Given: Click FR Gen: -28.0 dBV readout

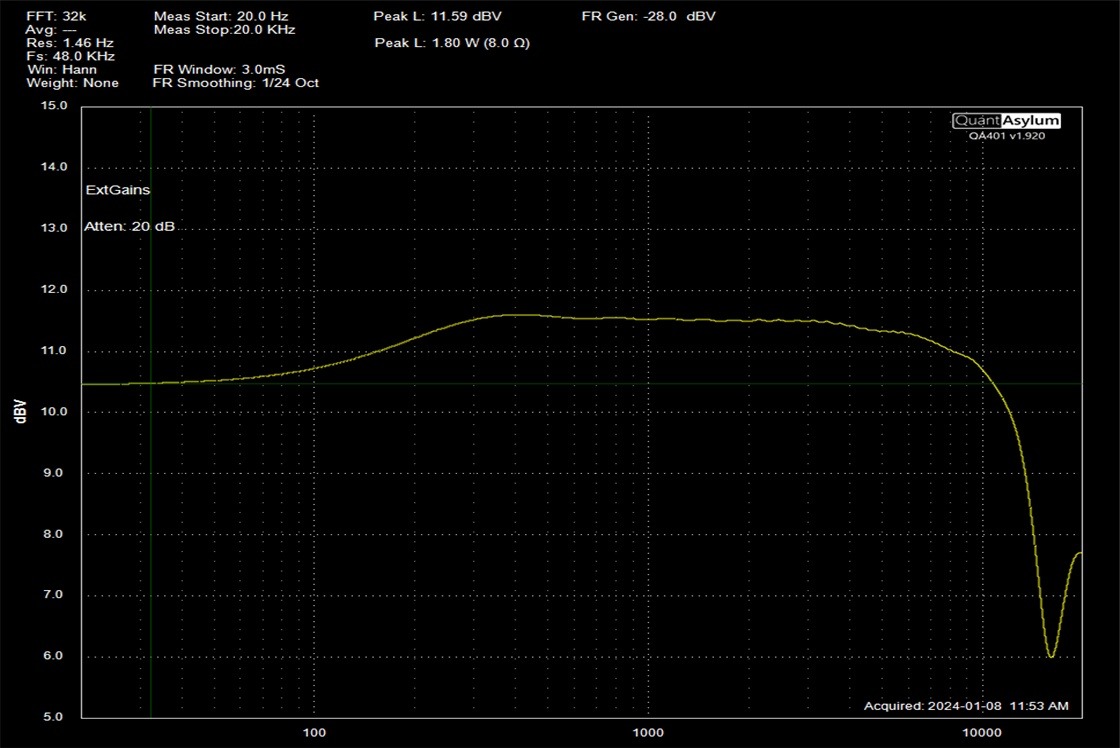Looking at the screenshot, I should coord(649,16).
